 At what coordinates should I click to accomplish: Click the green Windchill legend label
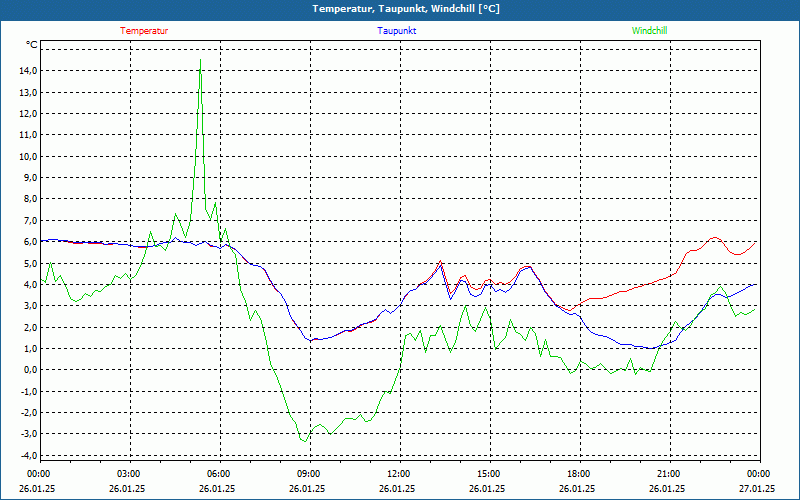pos(649,31)
